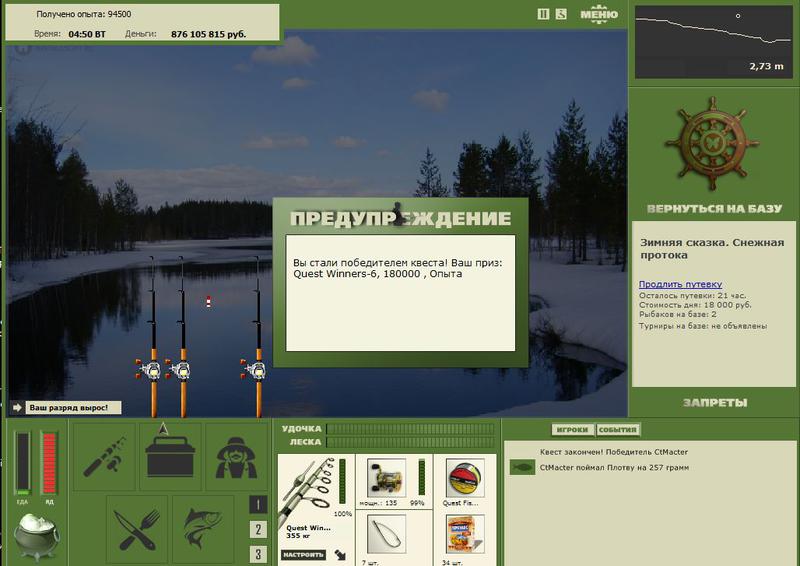Click 'Зимняя сказка. Снежная протока' title
Image resolution: width=800 pixels, height=566 pixels.
pyautogui.click(x=712, y=249)
